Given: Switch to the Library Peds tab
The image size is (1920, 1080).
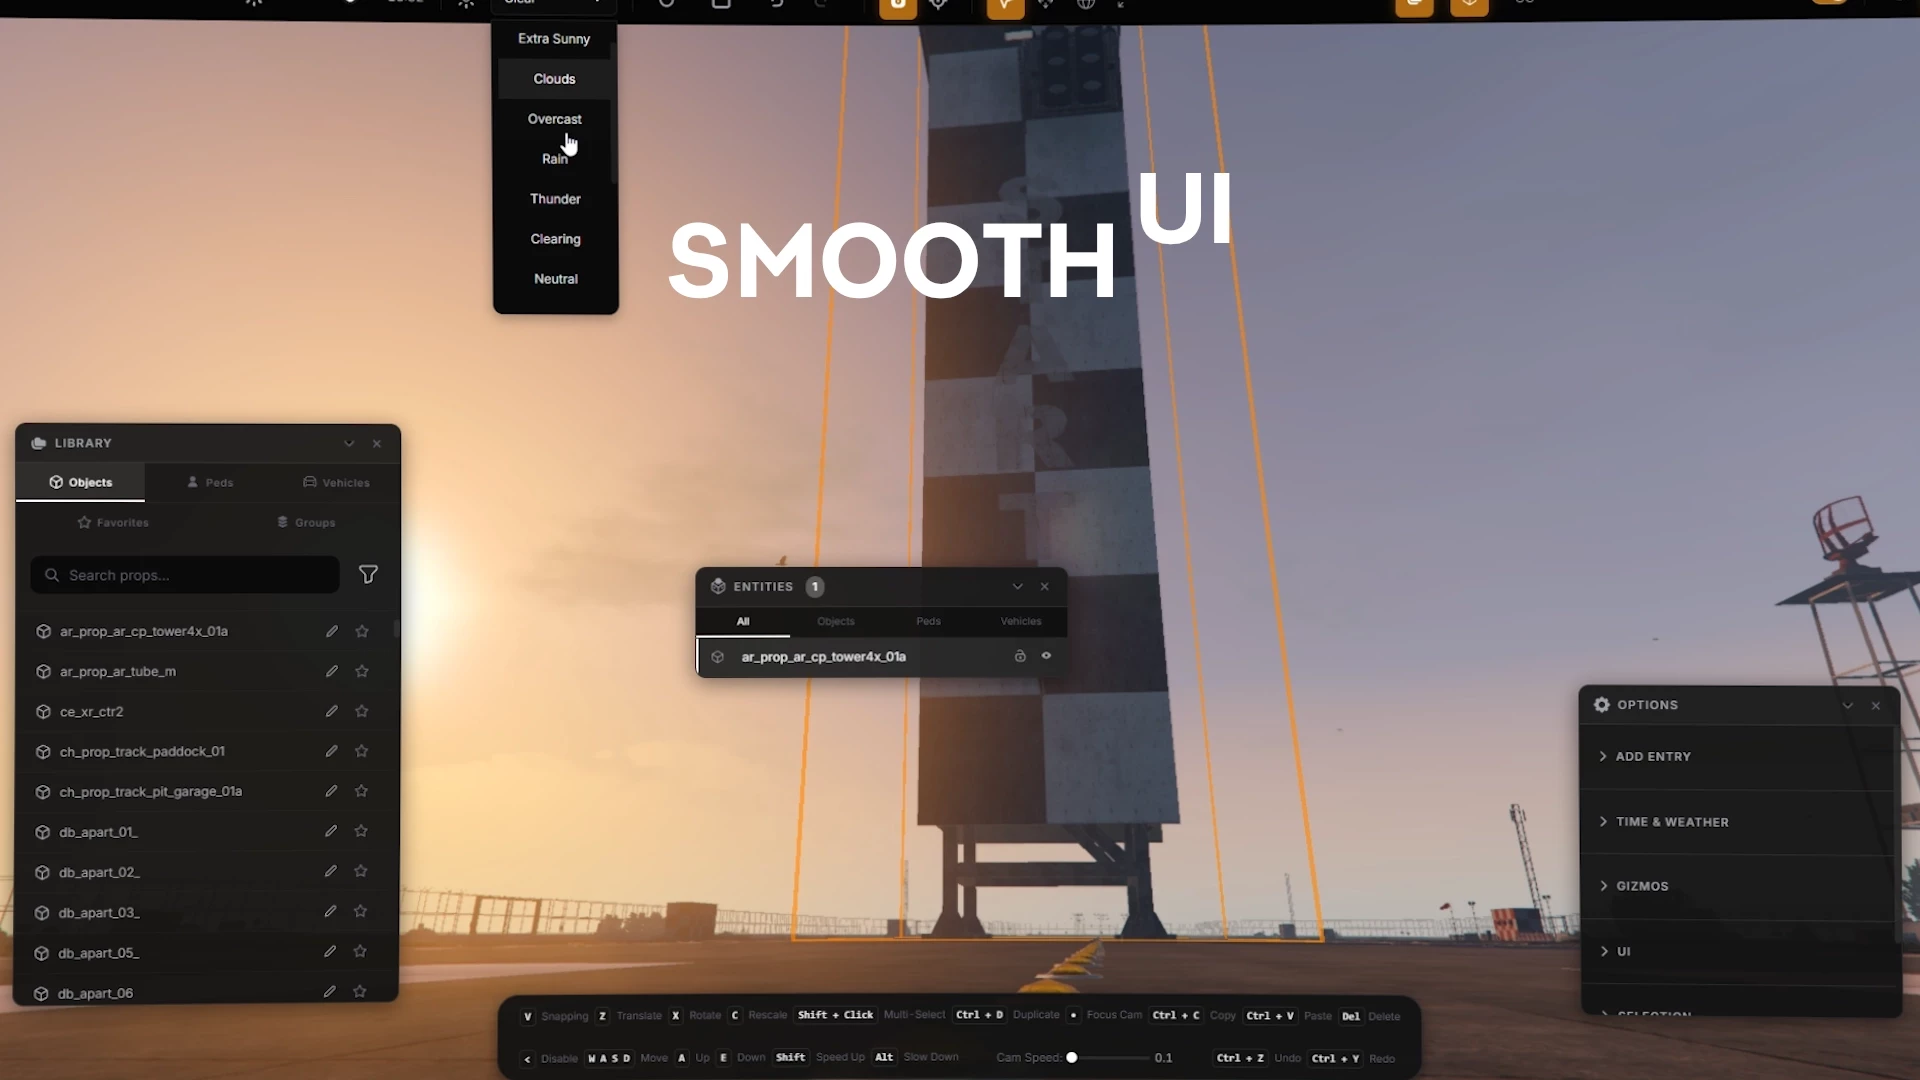Looking at the screenshot, I should pos(210,482).
